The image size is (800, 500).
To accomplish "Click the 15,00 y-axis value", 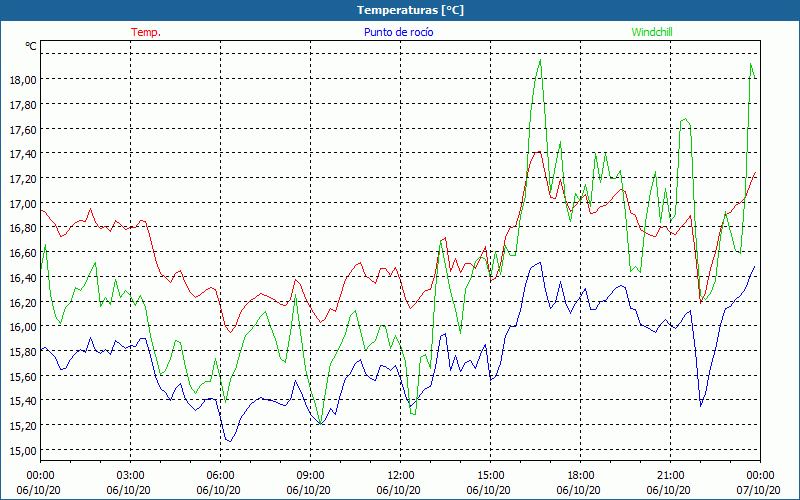I will coord(23,451).
